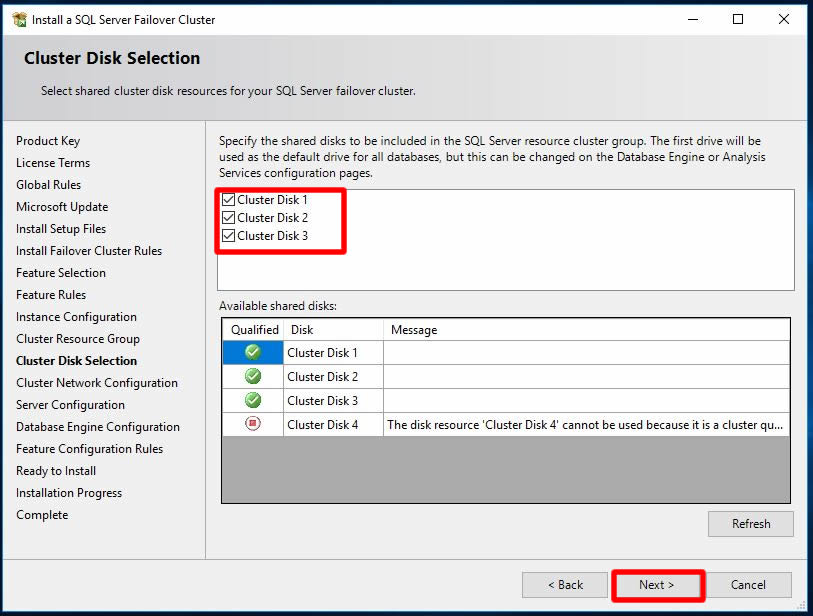This screenshot has width=813, height=616.
Task: Toggle the Cluster Disk 2 checkbox
Action: coord(228,218)
